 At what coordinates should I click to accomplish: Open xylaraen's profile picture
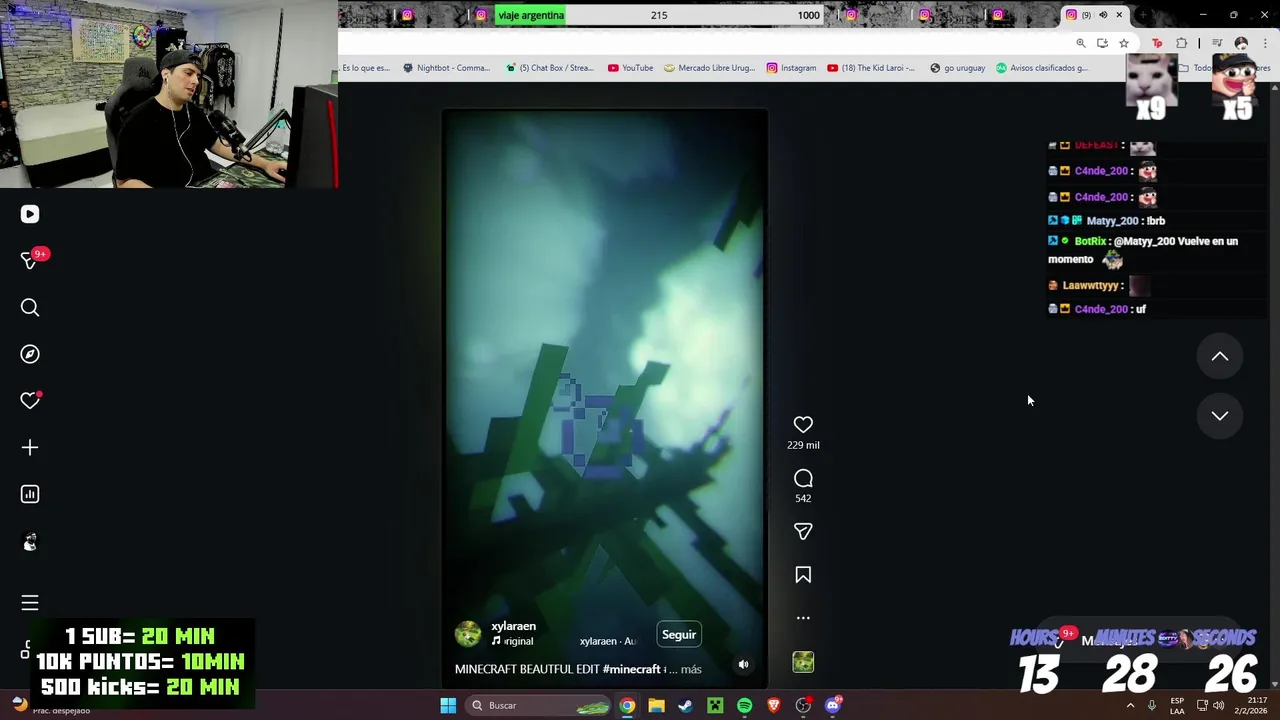468,633
